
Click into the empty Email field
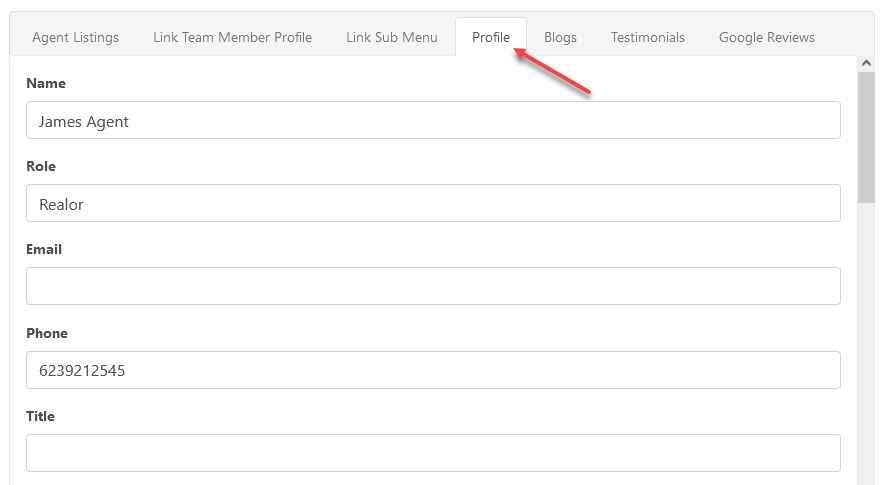(432, 287)
